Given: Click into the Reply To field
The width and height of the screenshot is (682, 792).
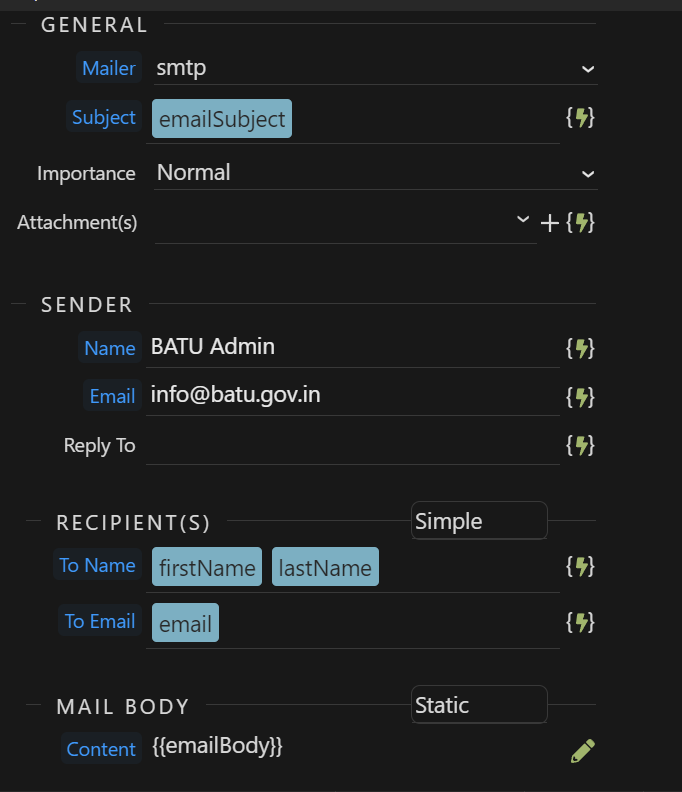Looking at the screenshot, I should (x=350, y=445).
